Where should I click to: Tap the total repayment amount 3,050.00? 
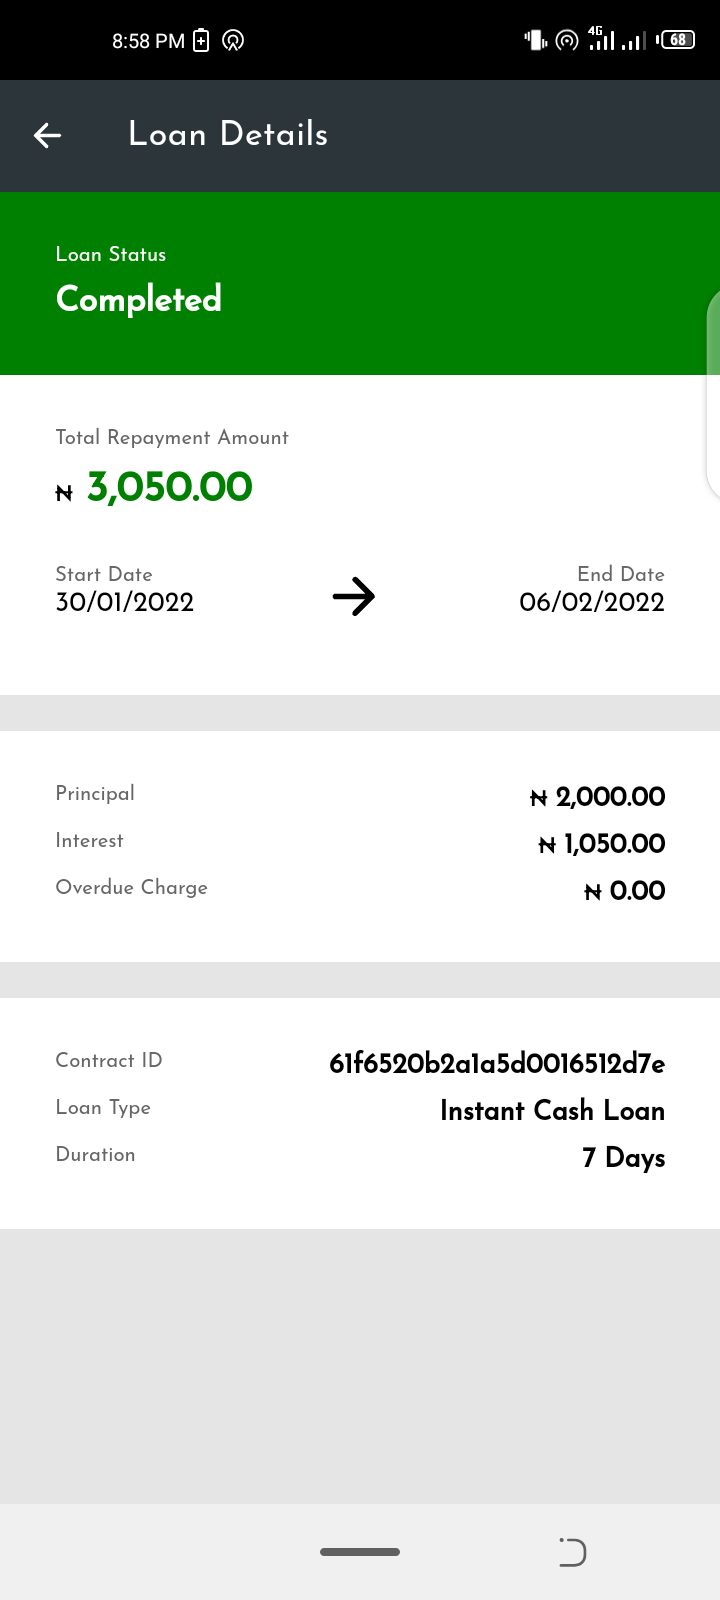(170, 487)
